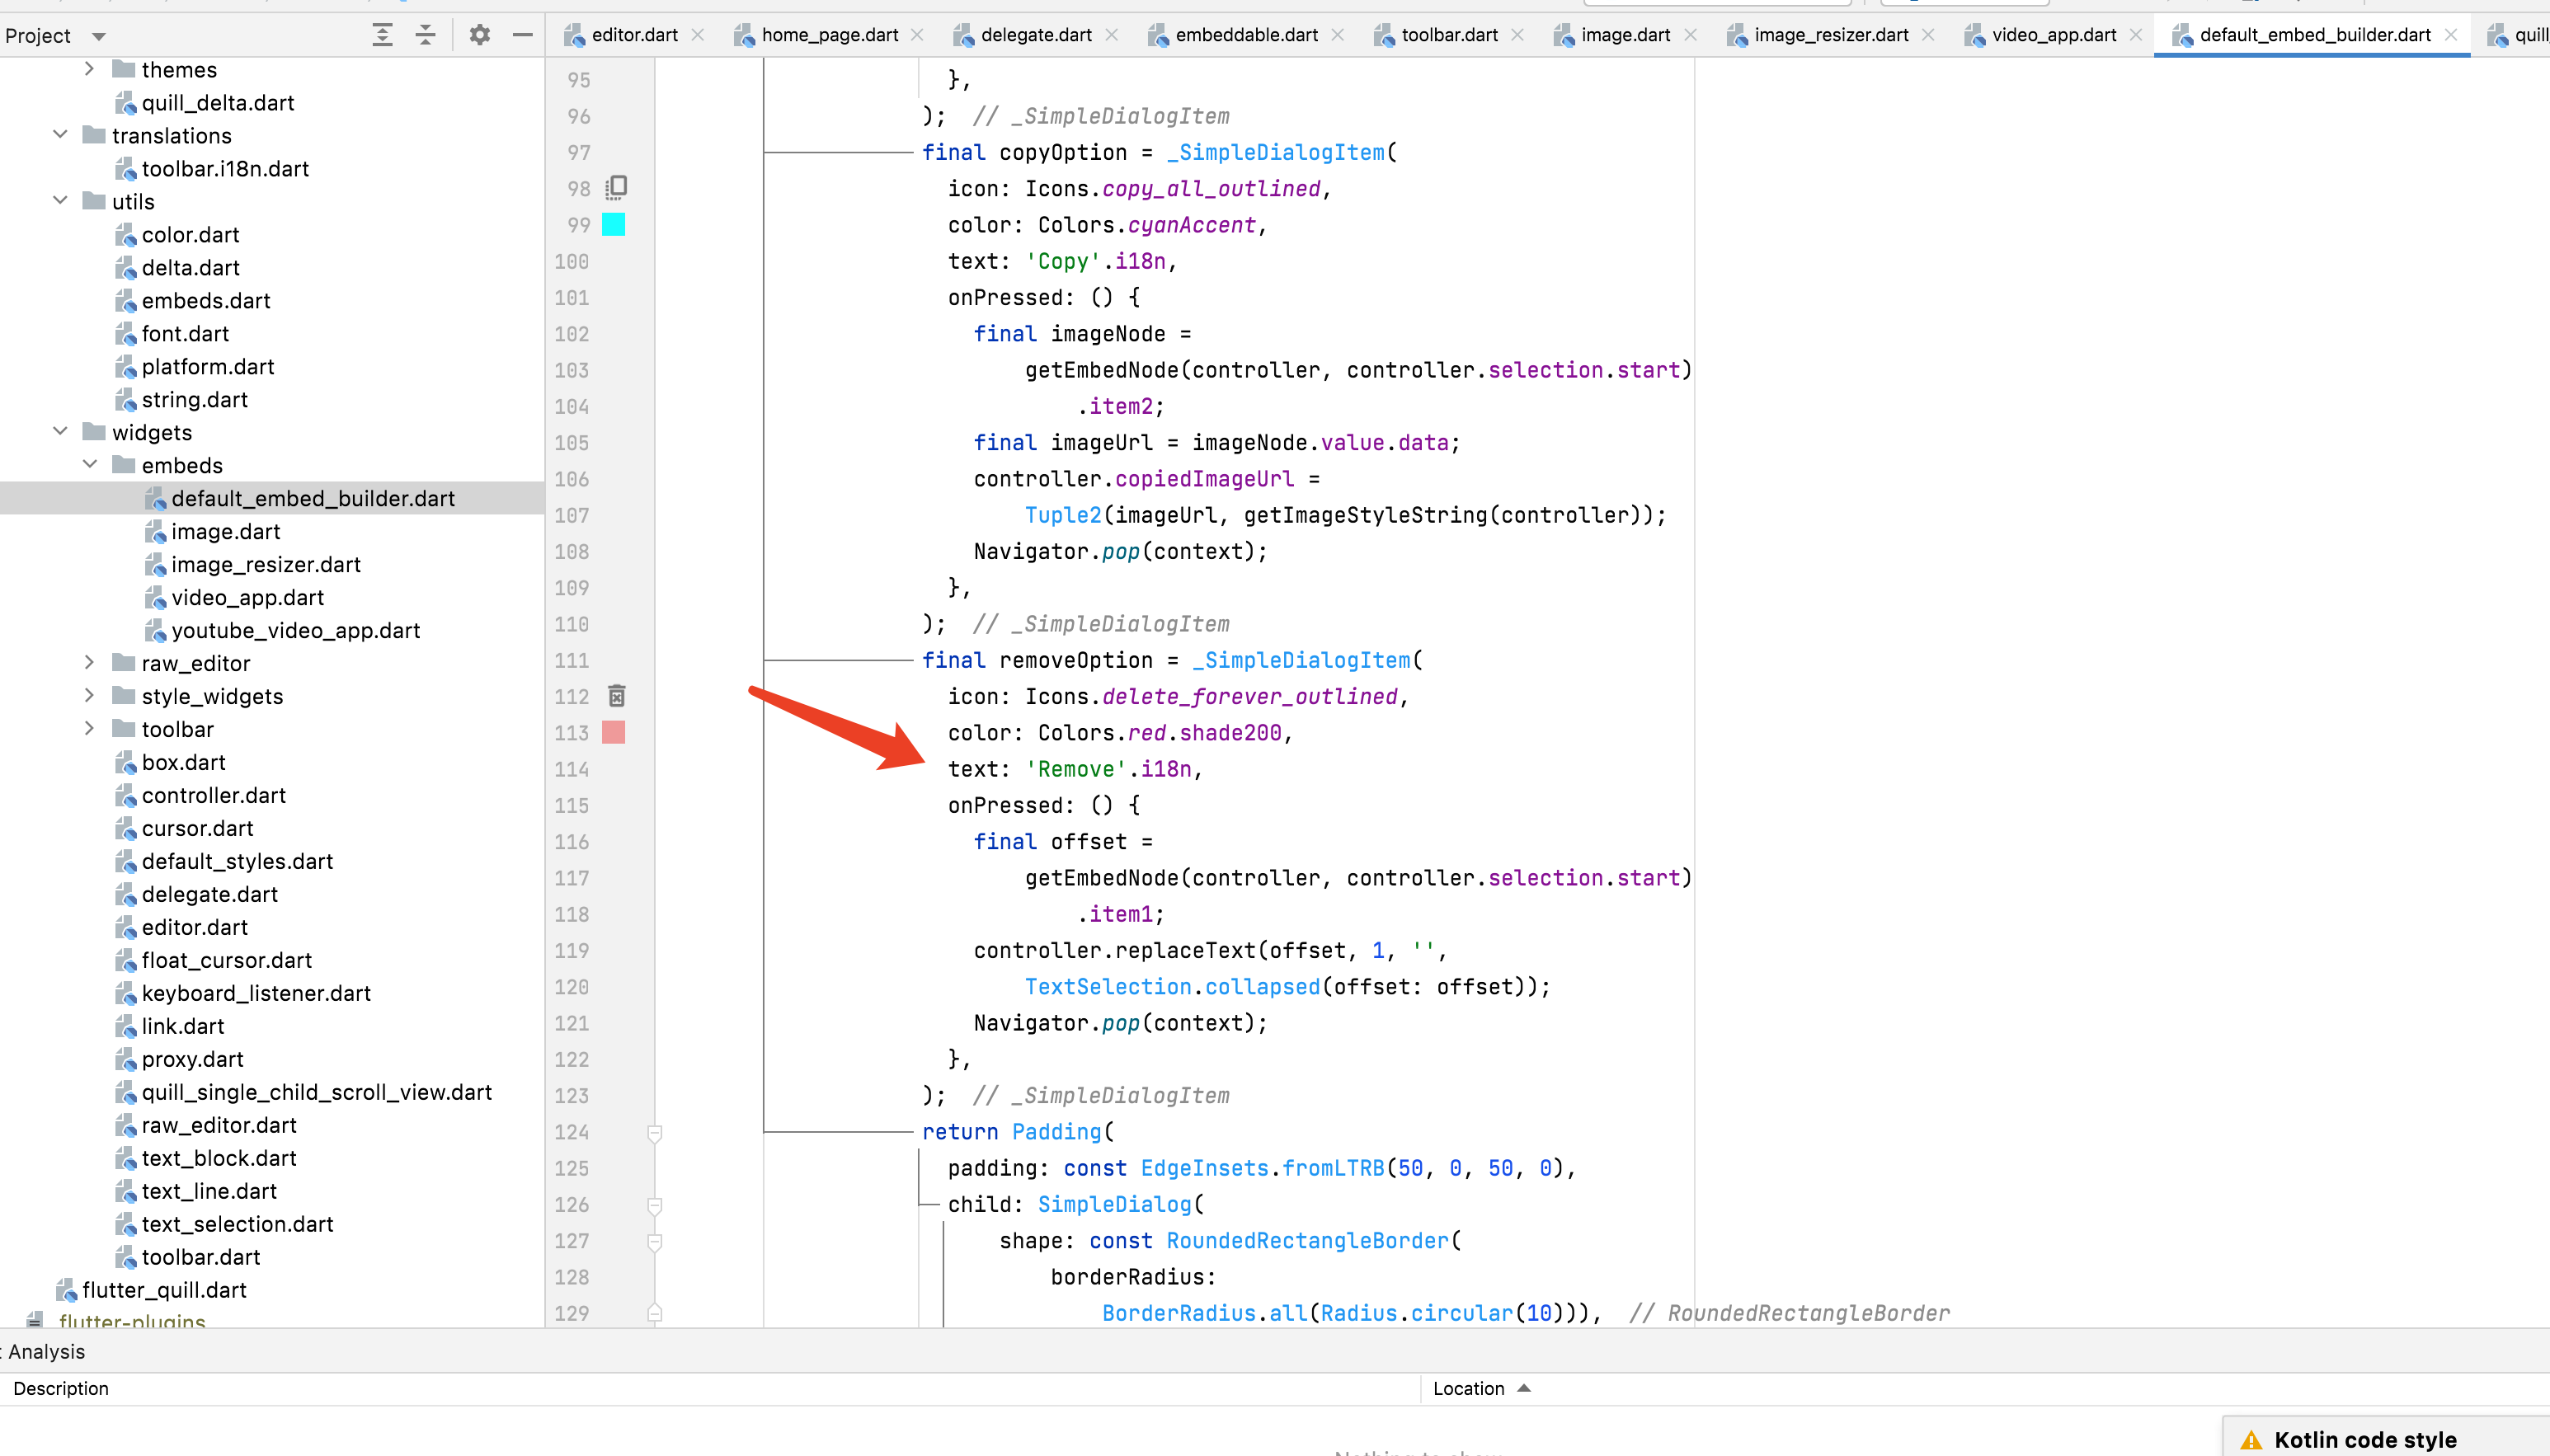Viewport: 2550px width, 1456px height.
Task: Click the Kotlin code style warning icon
Action: [2251, 1440]
